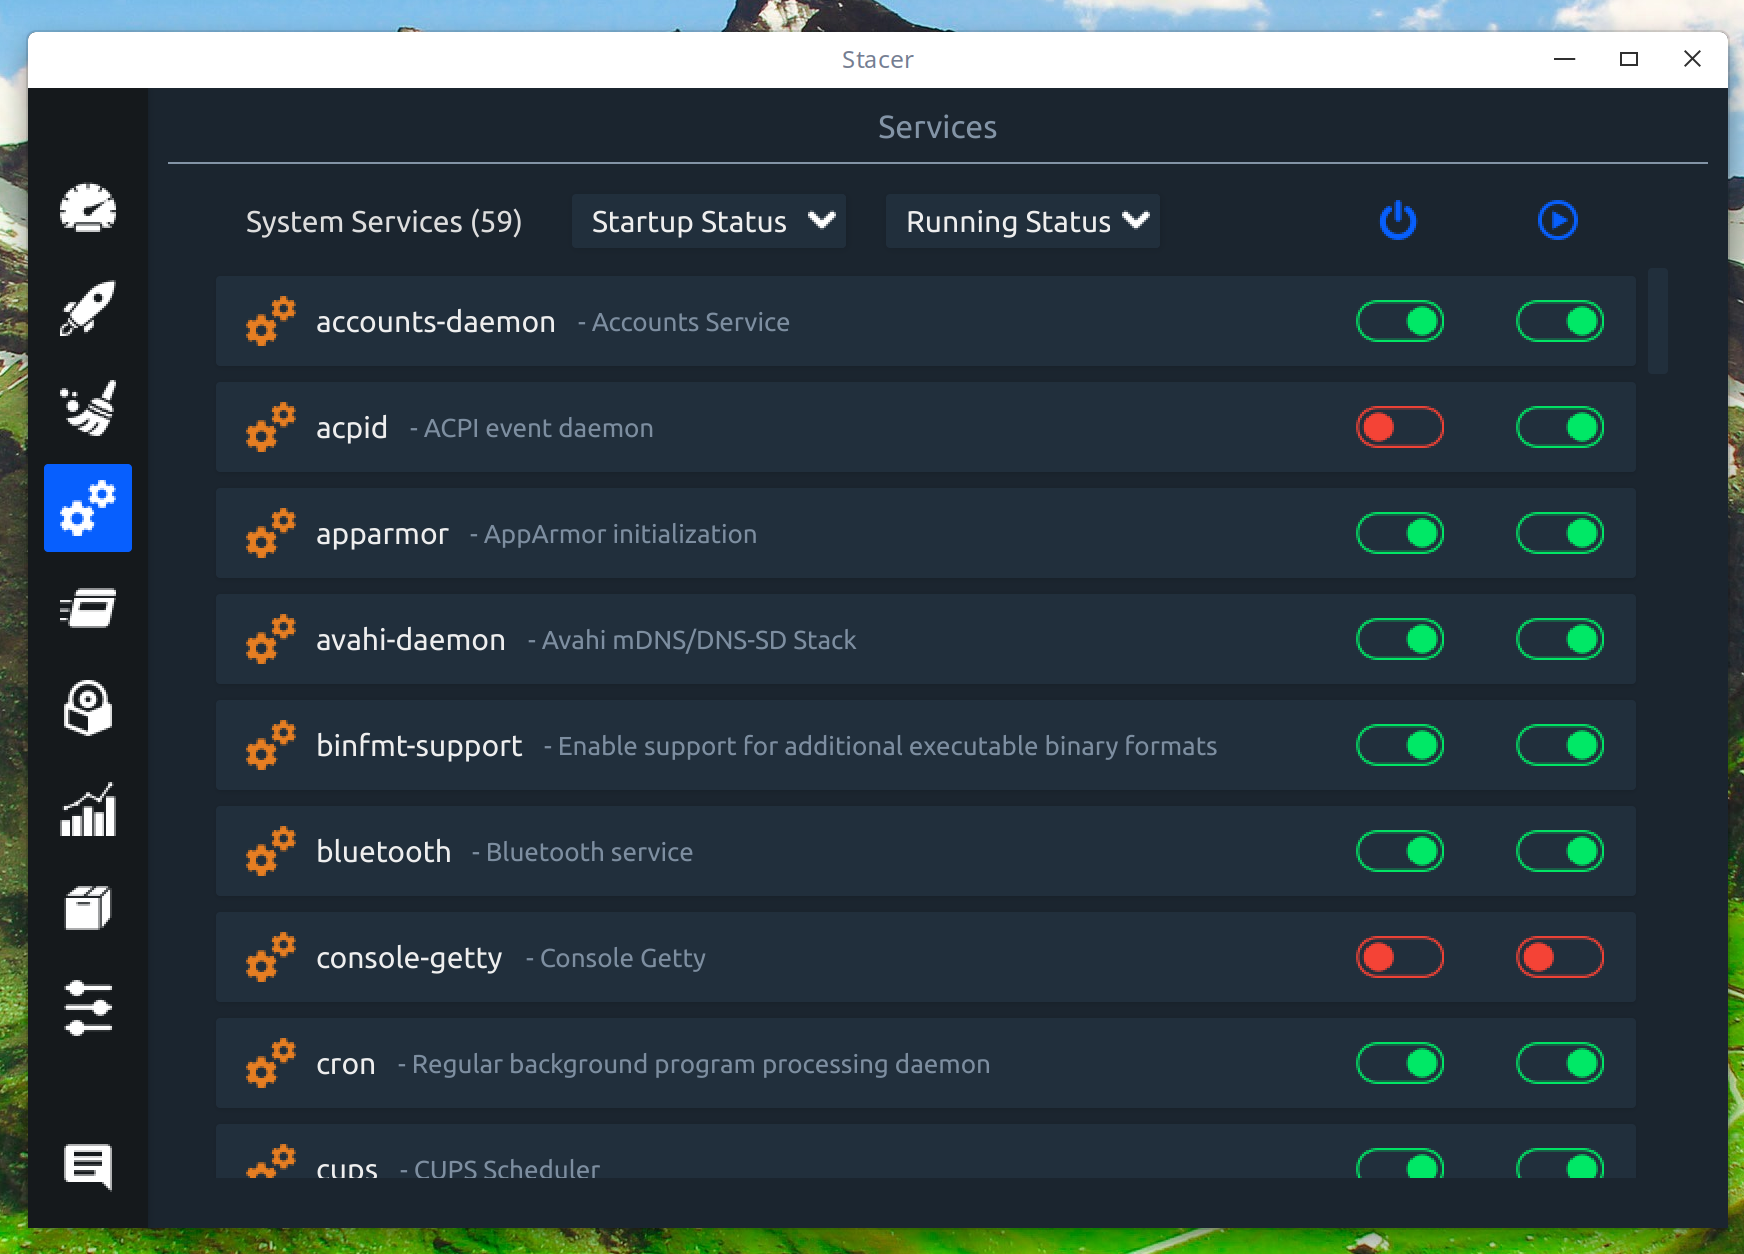
Task: Stop avahi-daemon running toggle
Action: tap(1560, 639)
